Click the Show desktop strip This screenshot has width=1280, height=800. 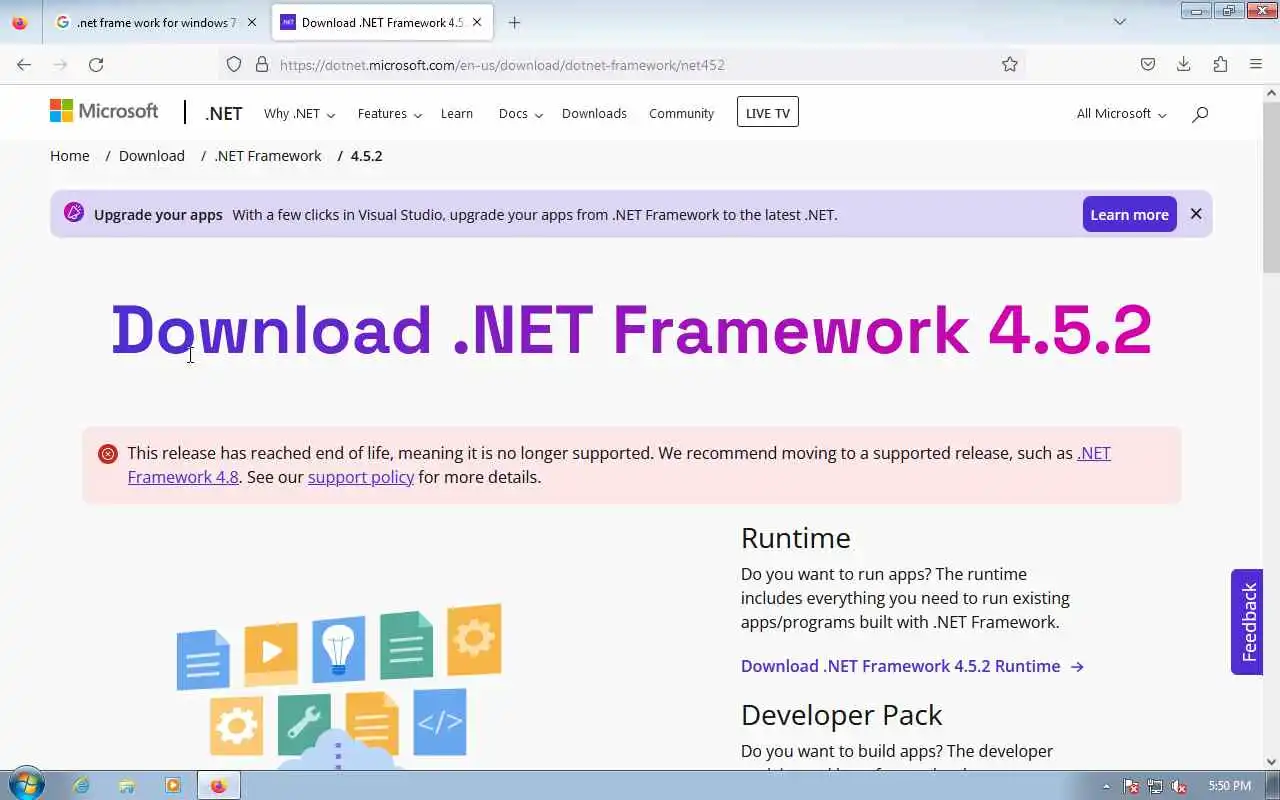tap(1273, 786)
